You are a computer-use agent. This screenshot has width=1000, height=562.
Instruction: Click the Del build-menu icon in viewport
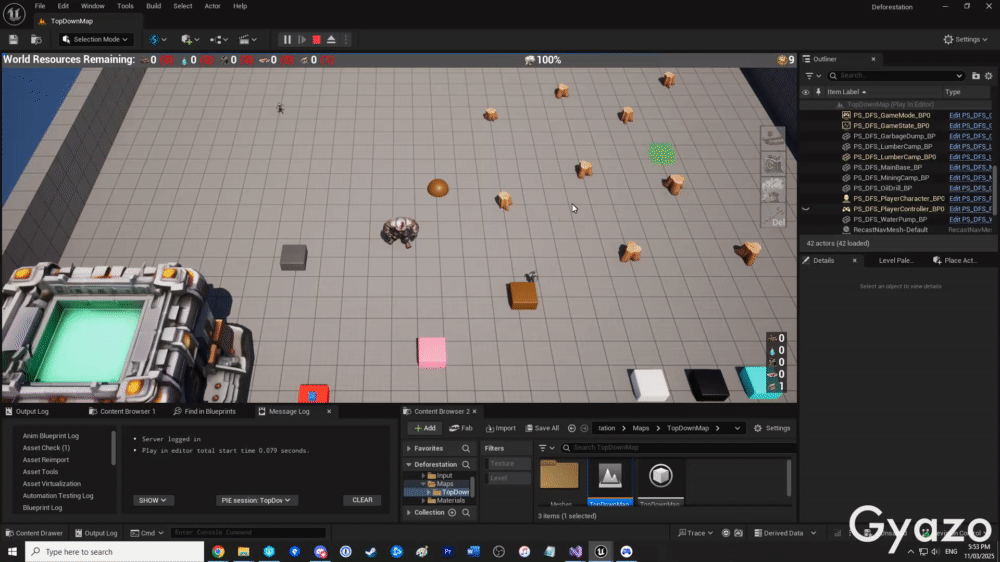pyautogui.click(x=774, y=215)
